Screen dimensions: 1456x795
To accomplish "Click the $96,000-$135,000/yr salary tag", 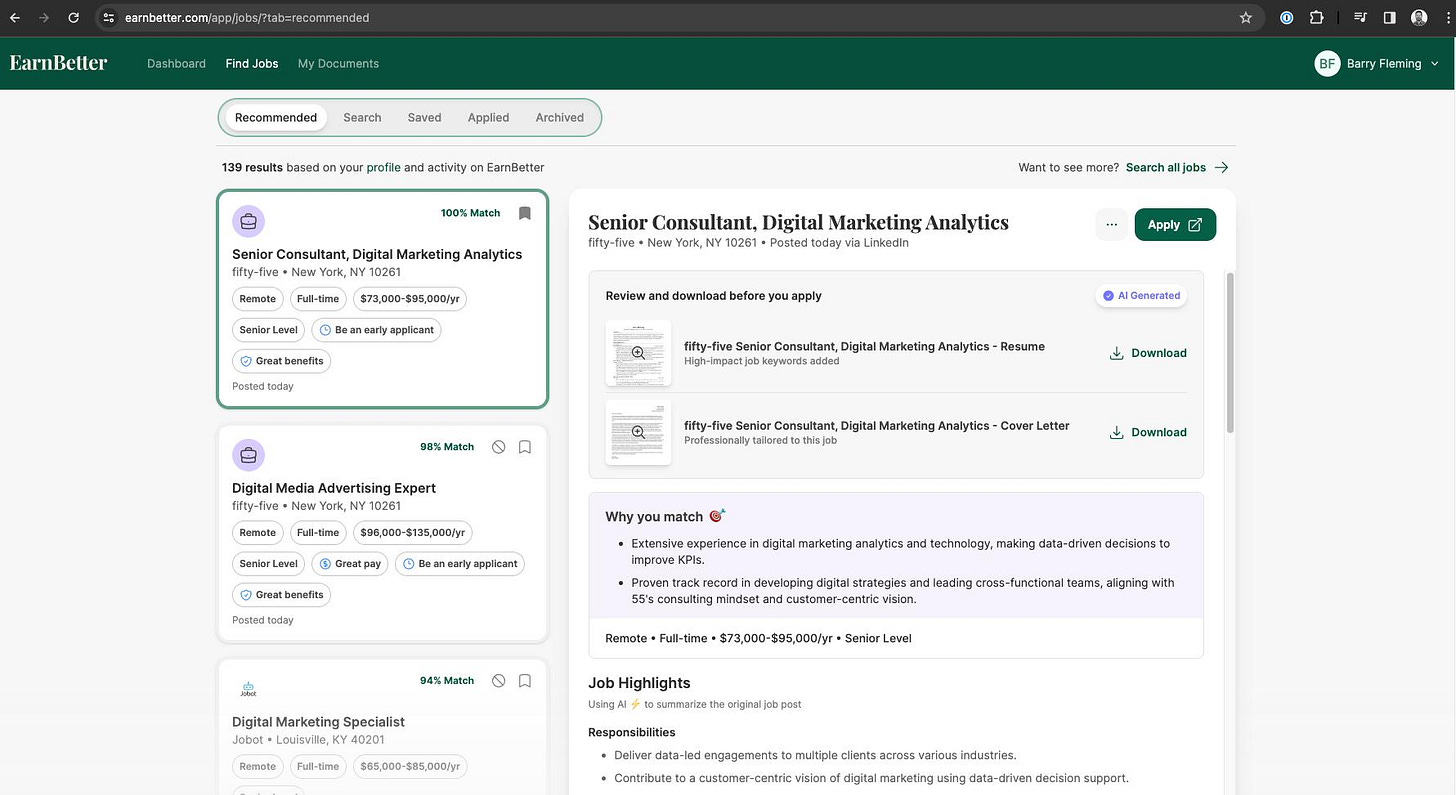I will coord(413,532).
